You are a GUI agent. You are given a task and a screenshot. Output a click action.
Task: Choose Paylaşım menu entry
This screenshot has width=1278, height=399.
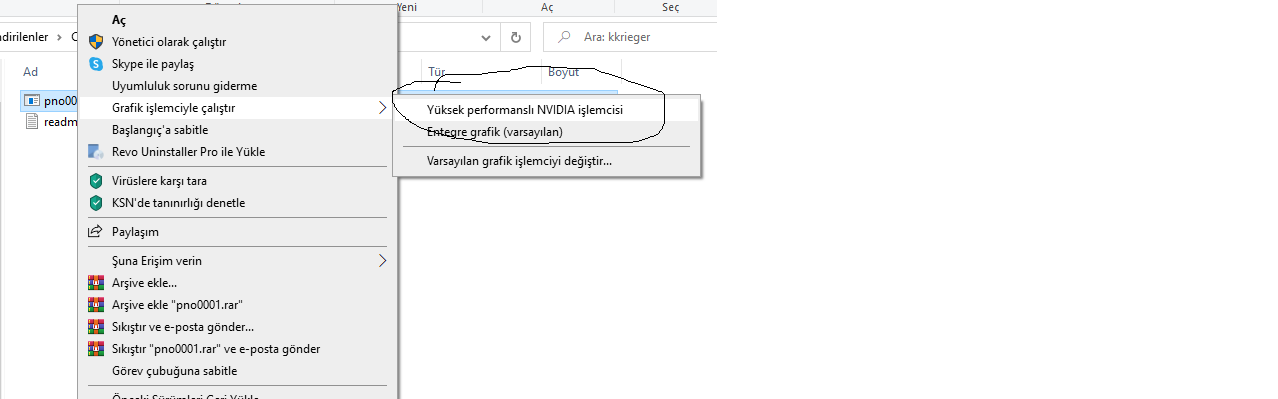point(238,232)
